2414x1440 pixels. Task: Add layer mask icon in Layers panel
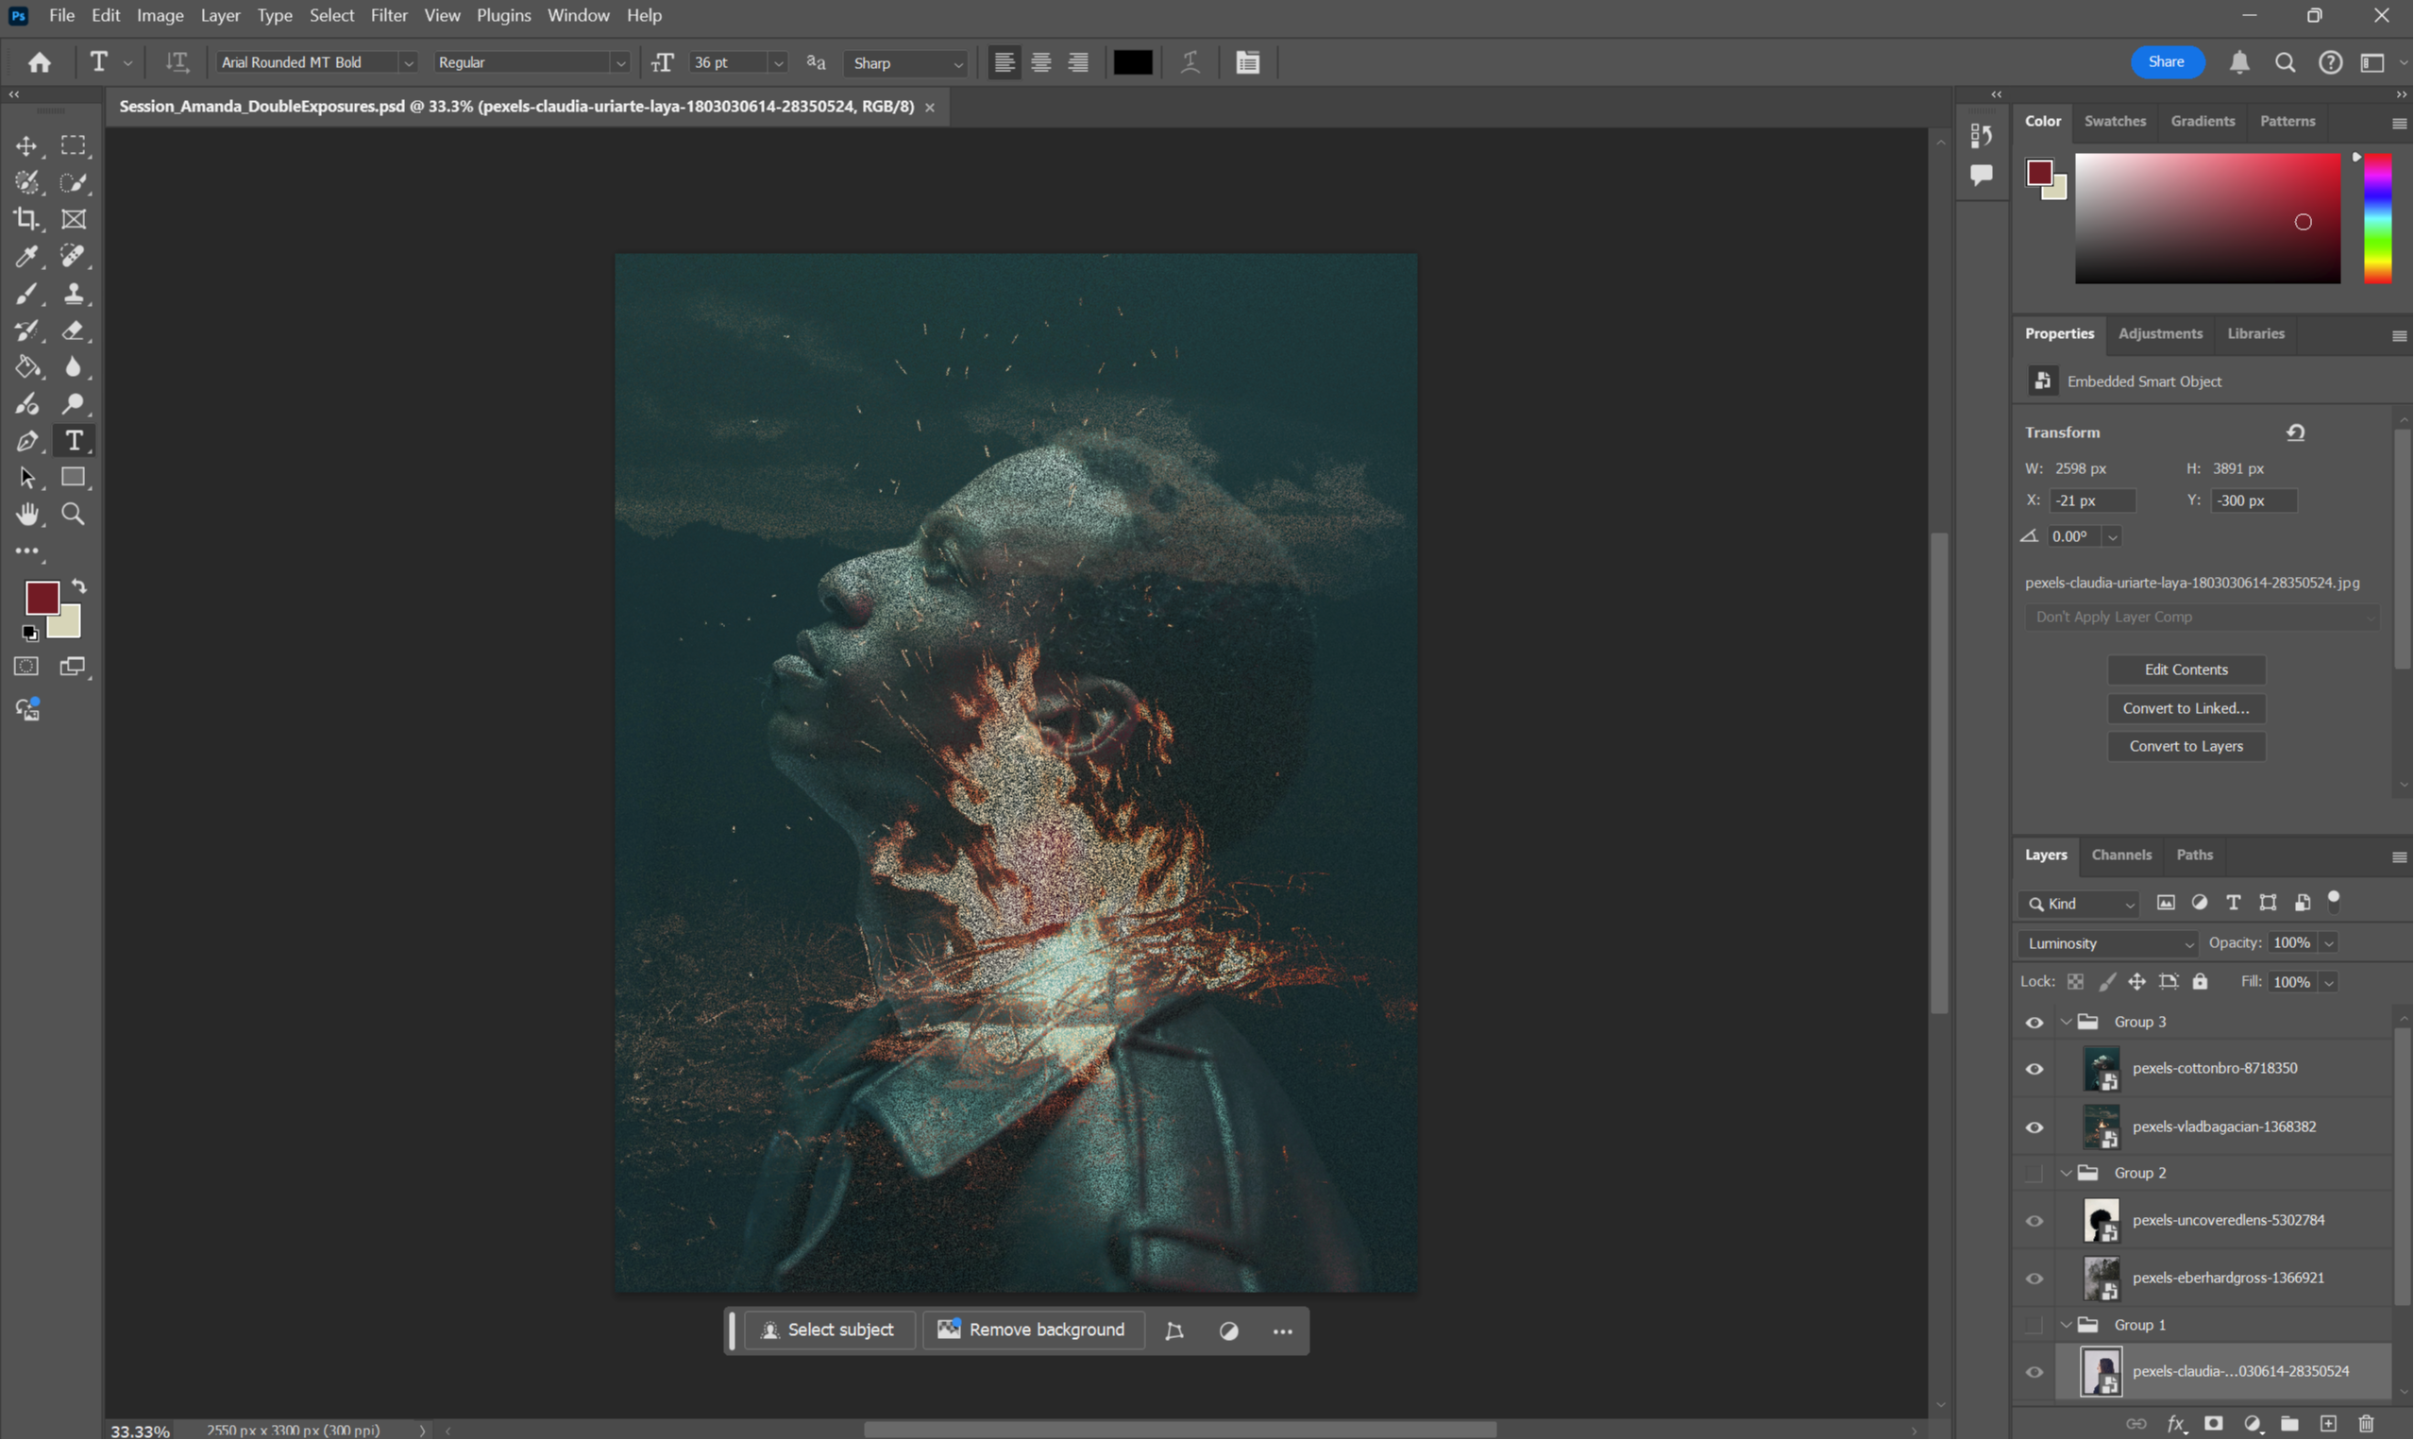tap(2213, 1423)
